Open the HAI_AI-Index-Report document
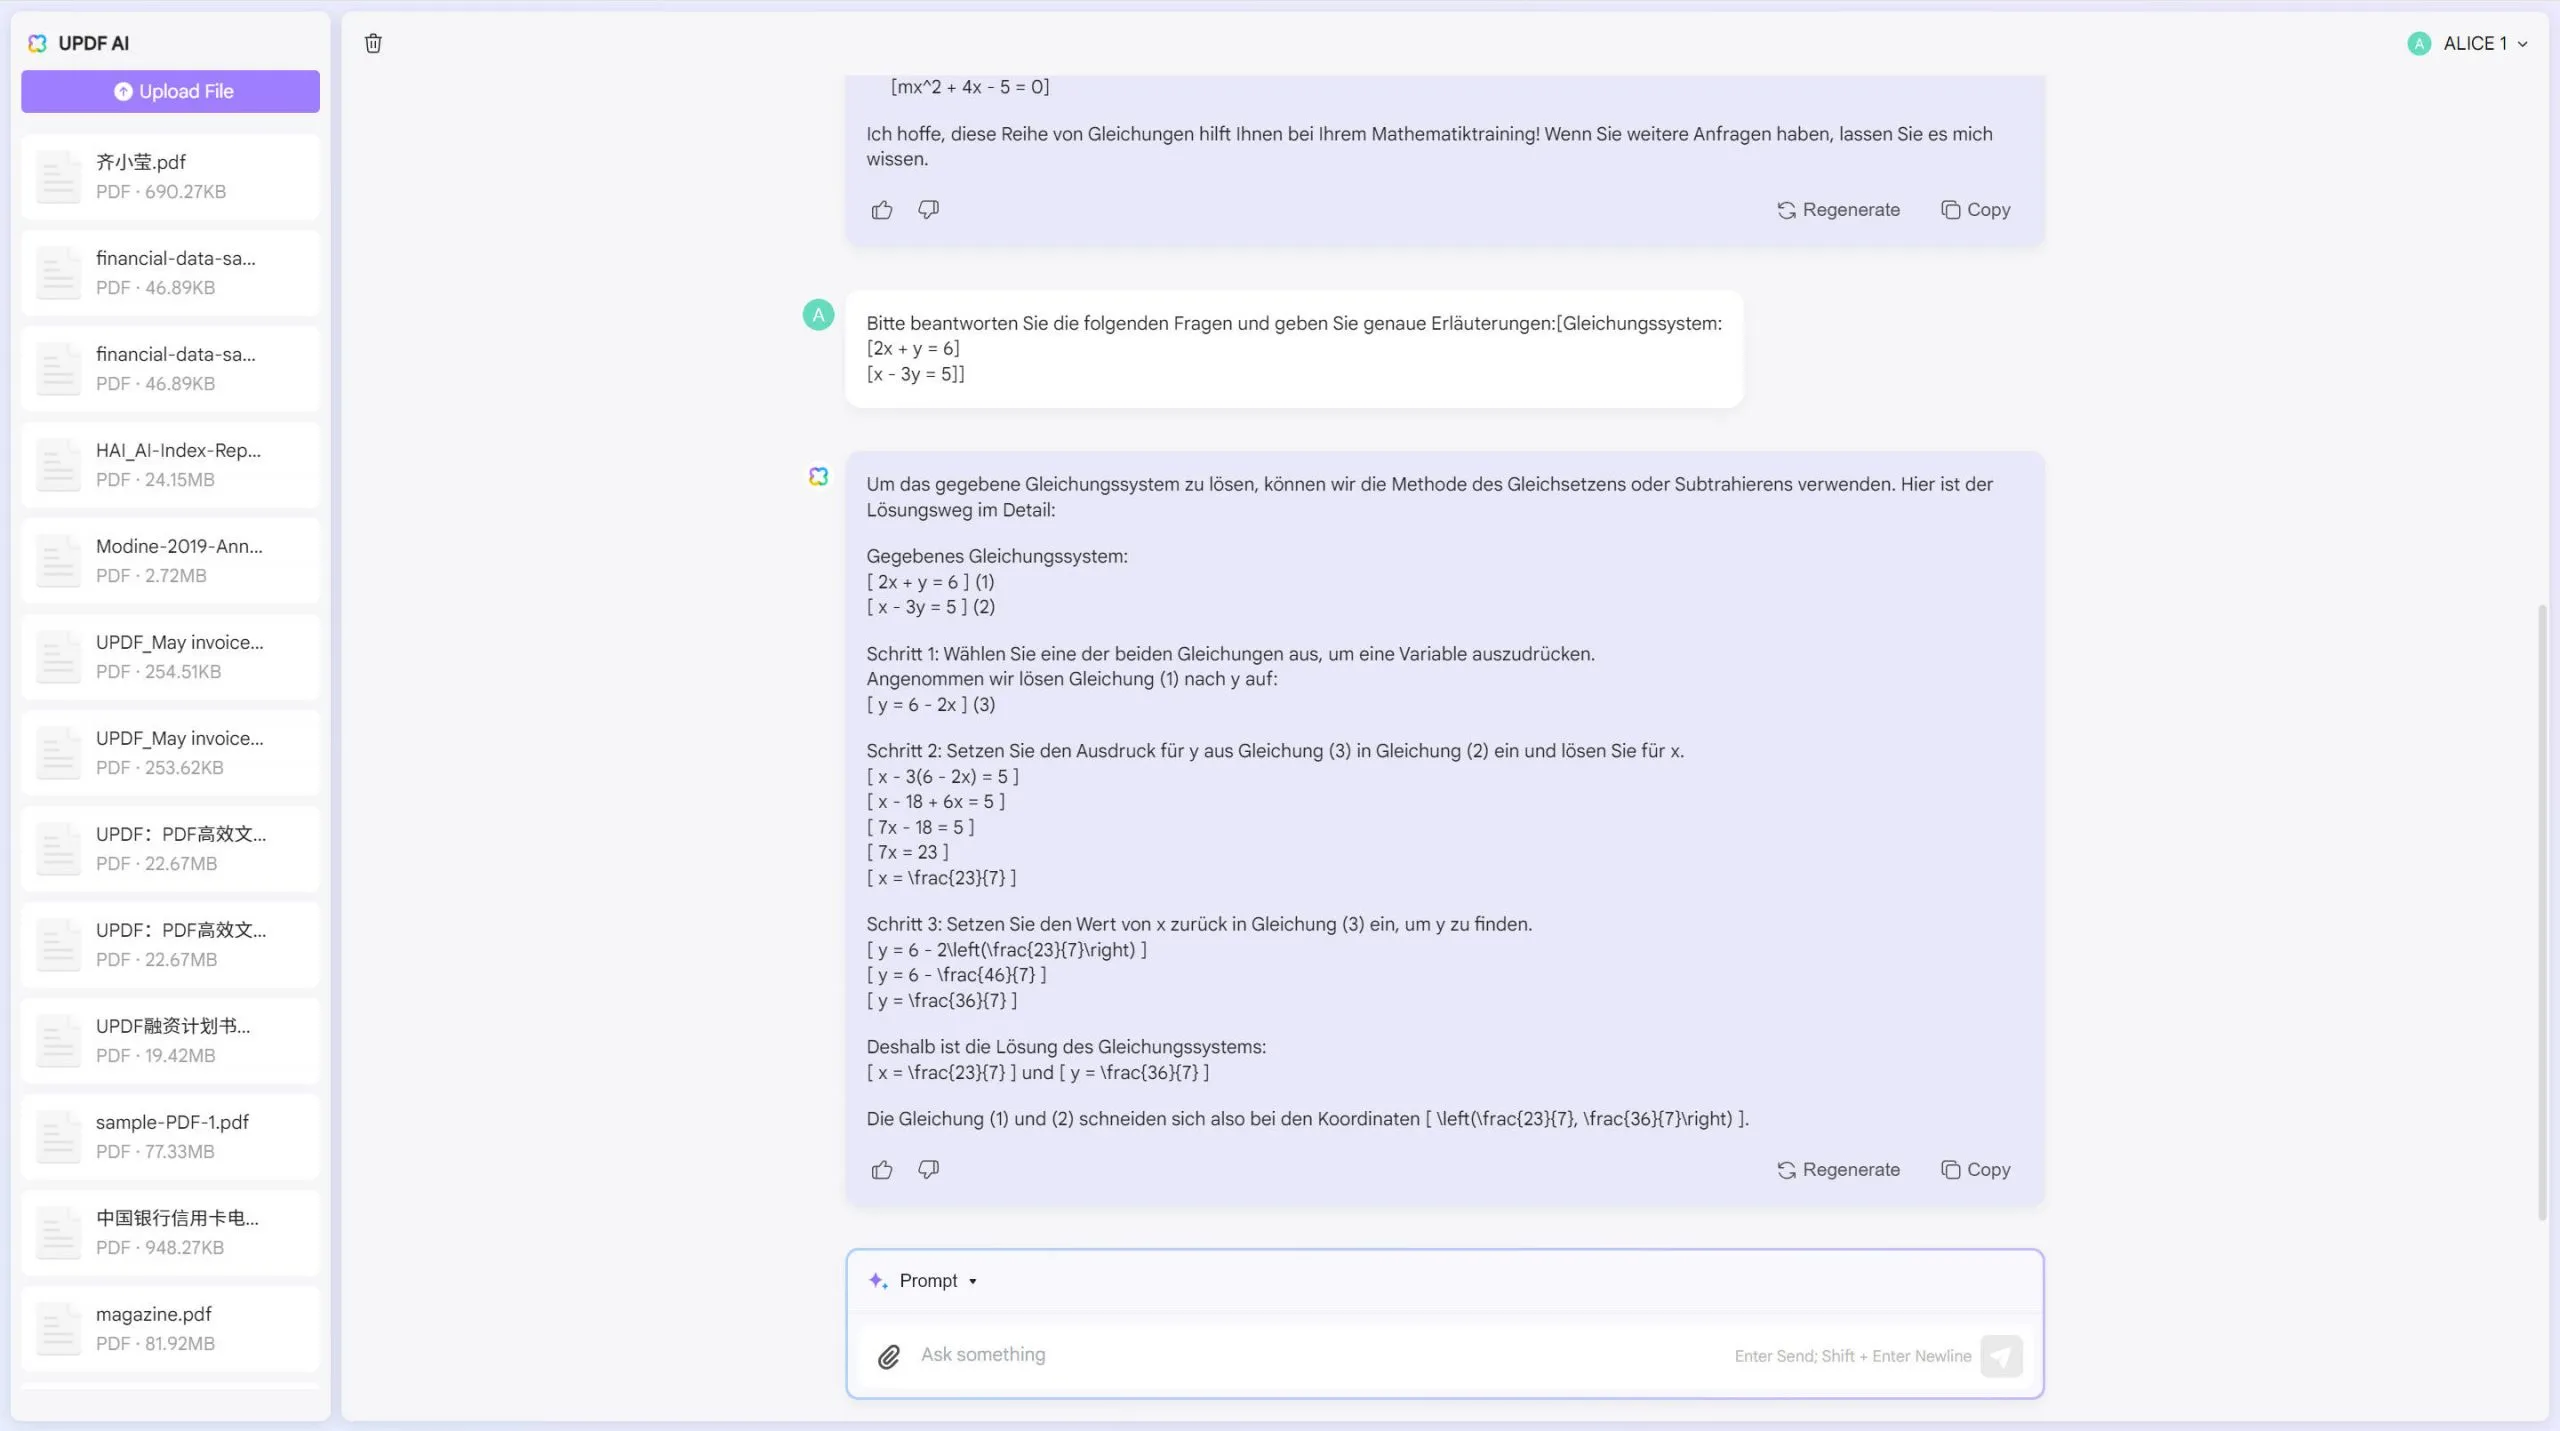This screenshot has height=1431, width=2560. click(170, 463)
